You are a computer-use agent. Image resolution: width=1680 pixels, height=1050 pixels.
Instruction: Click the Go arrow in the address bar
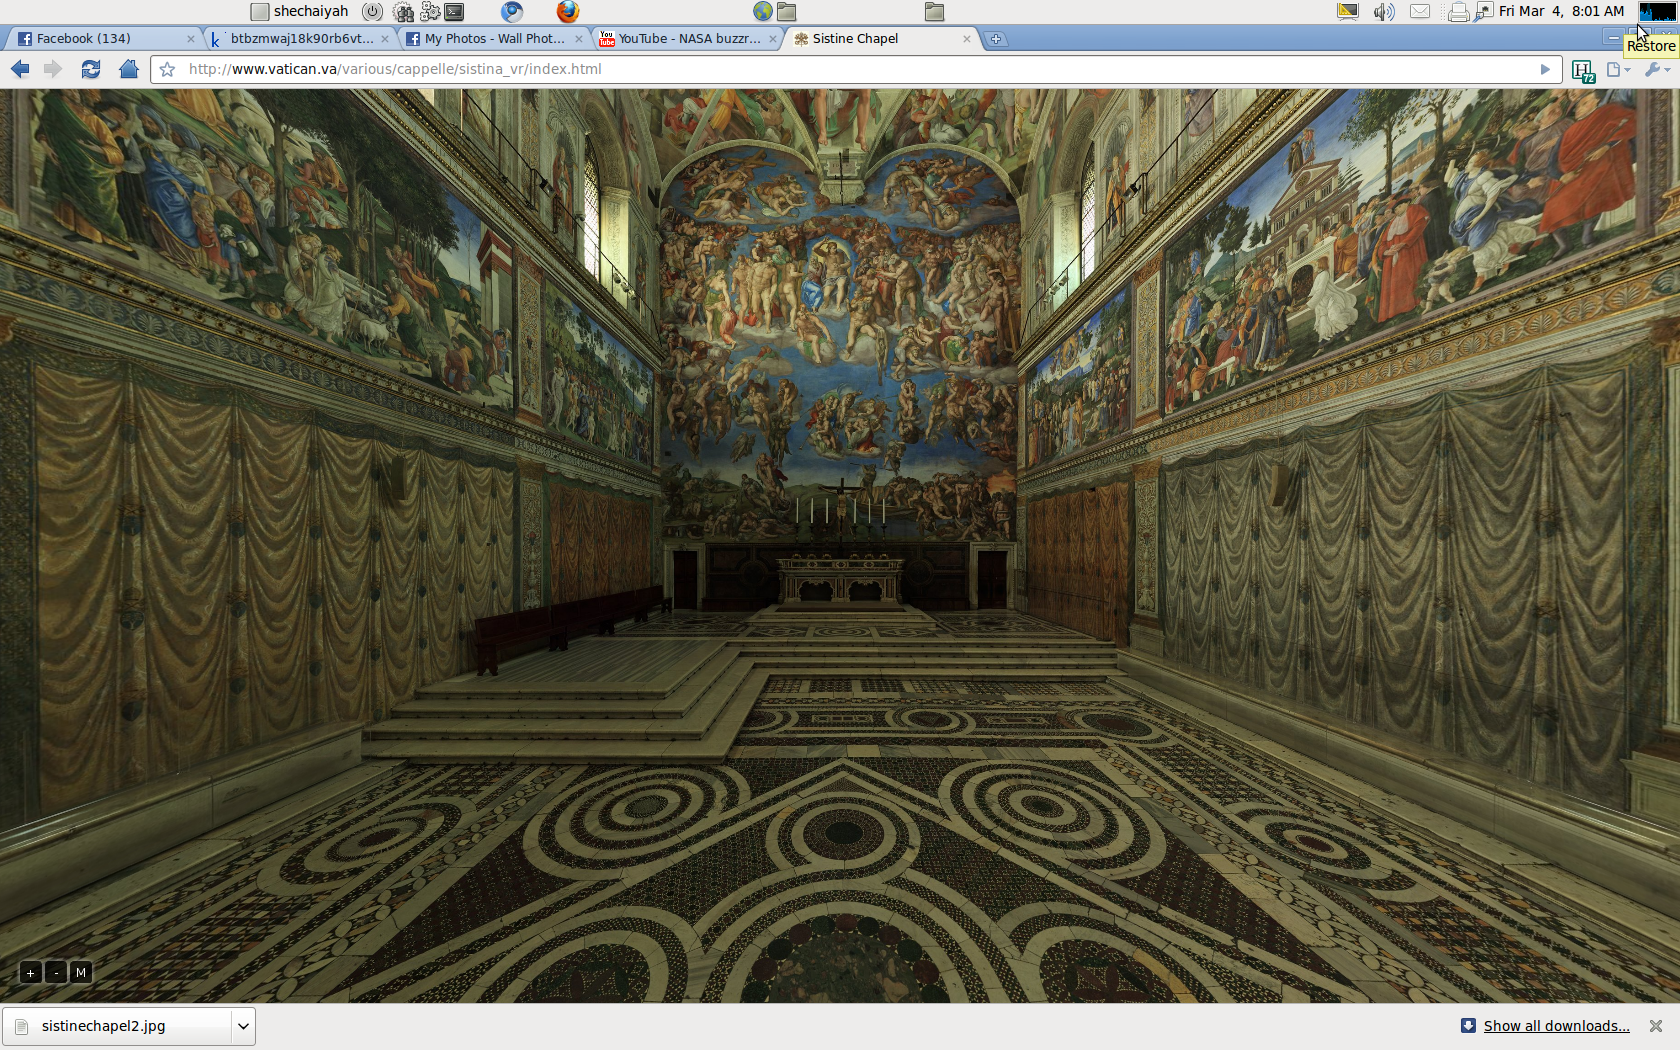[x=1545, y=69]
